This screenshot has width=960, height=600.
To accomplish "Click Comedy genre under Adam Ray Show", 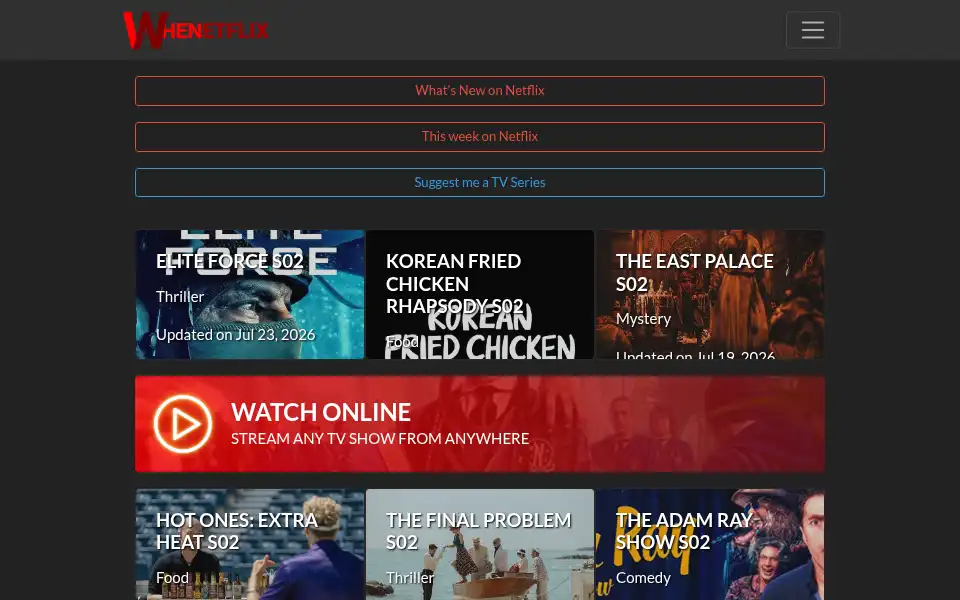I will (643, 578).
